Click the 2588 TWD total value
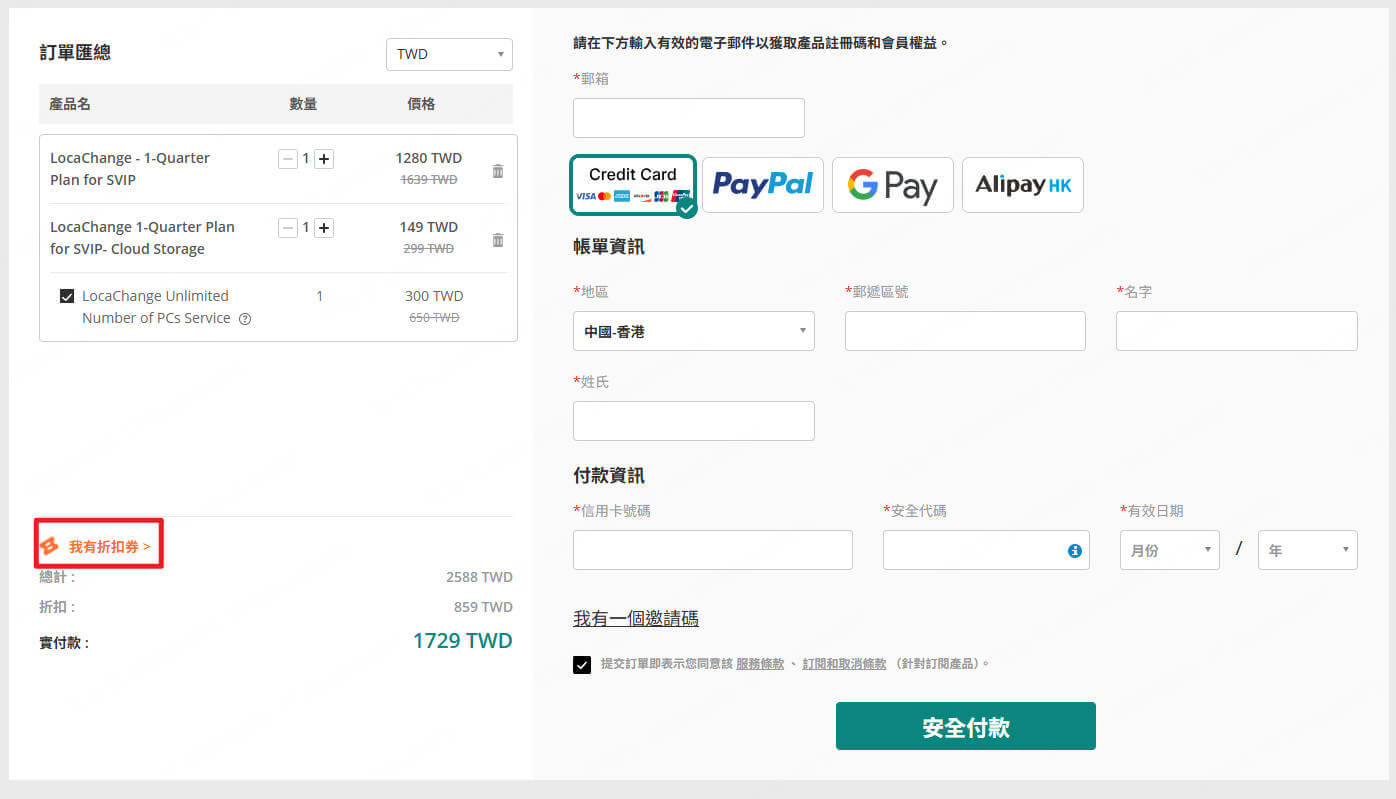The height and width of the screenshot is (799, 1396). [x=479, y=577]
